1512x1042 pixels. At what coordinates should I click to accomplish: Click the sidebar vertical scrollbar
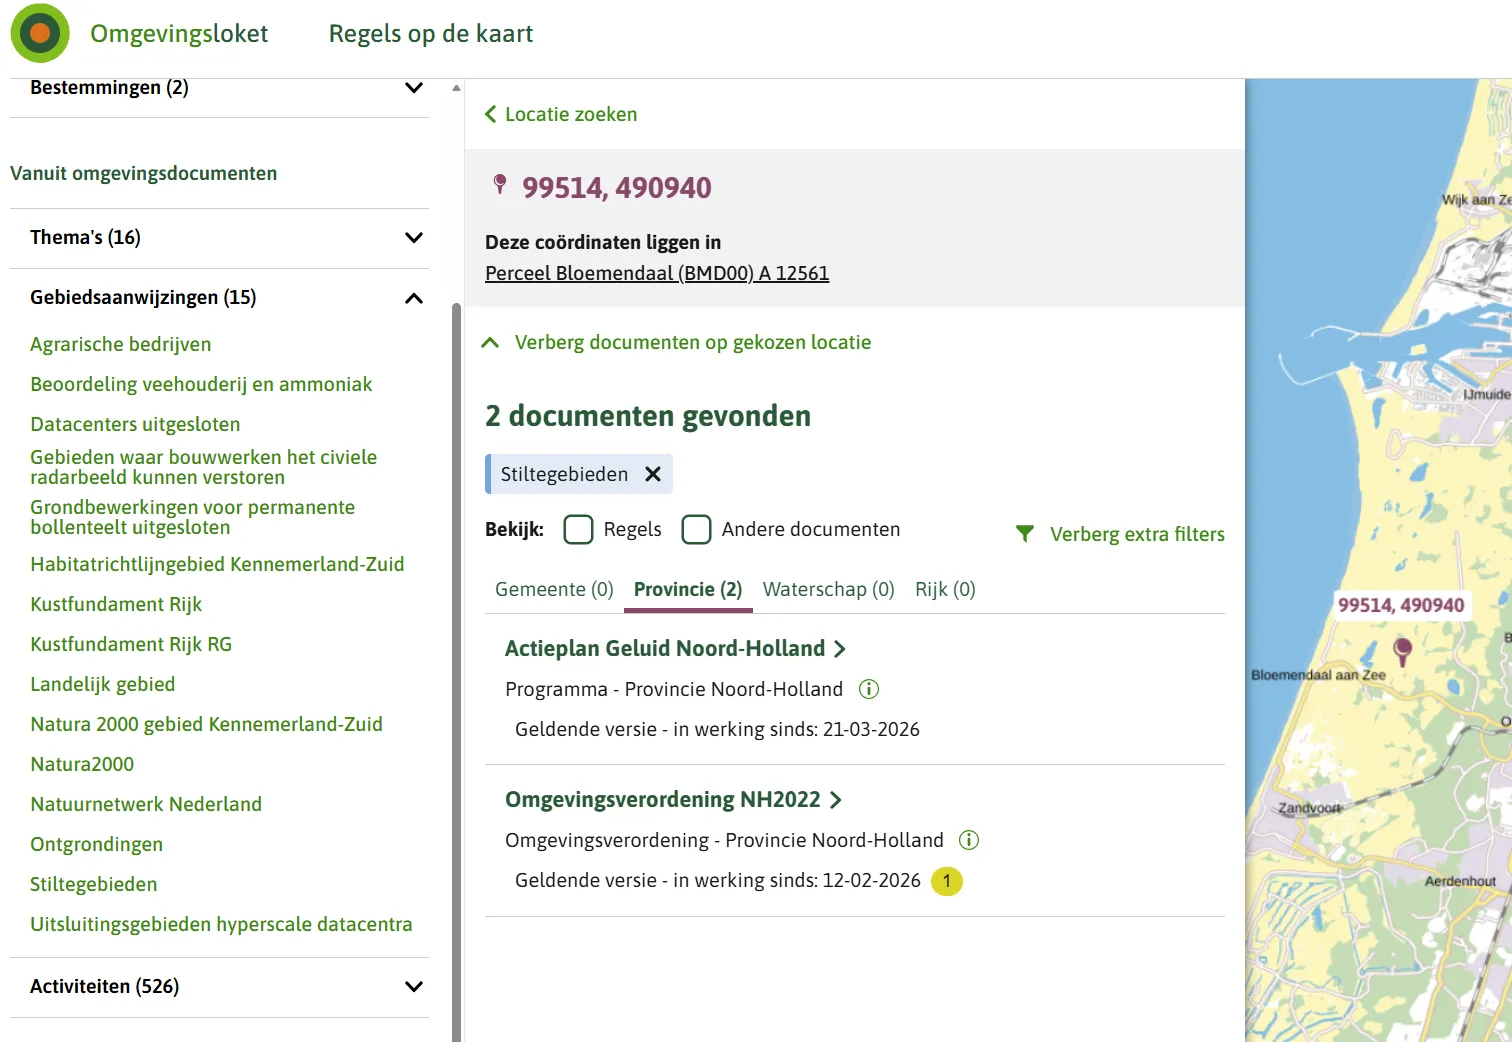[457, 672]
